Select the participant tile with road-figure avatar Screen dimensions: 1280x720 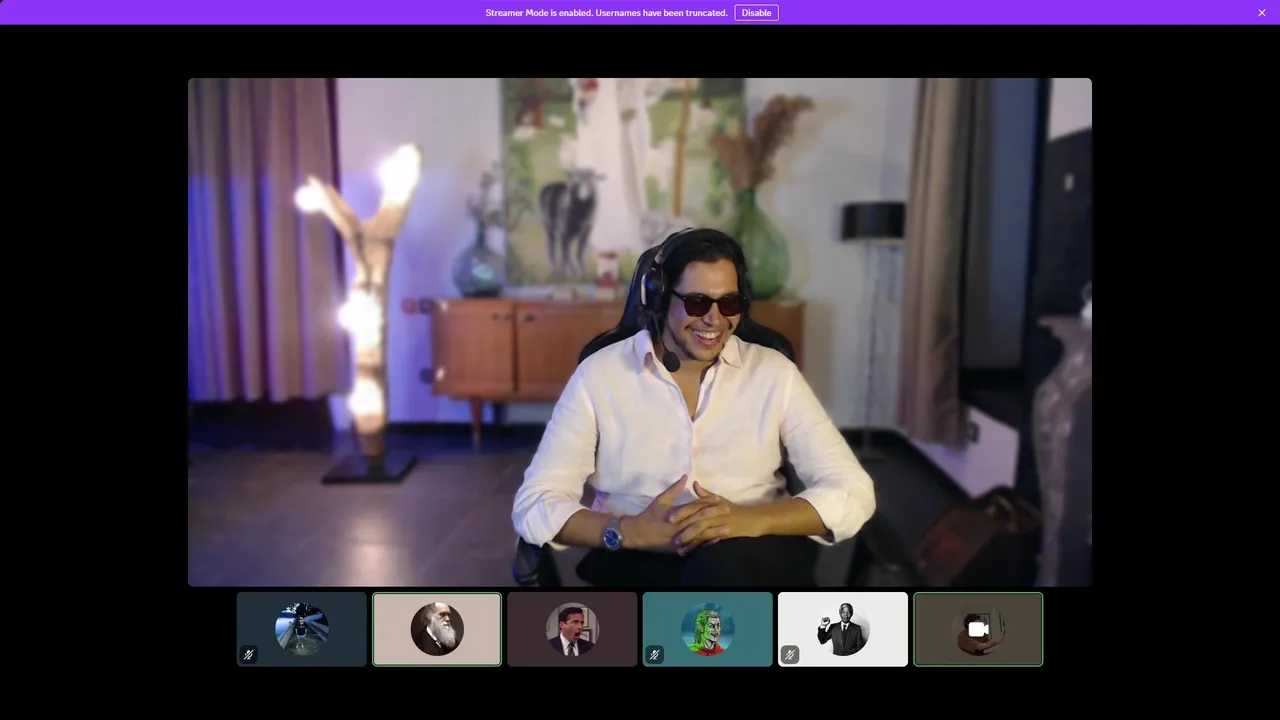tap(302, 629)
